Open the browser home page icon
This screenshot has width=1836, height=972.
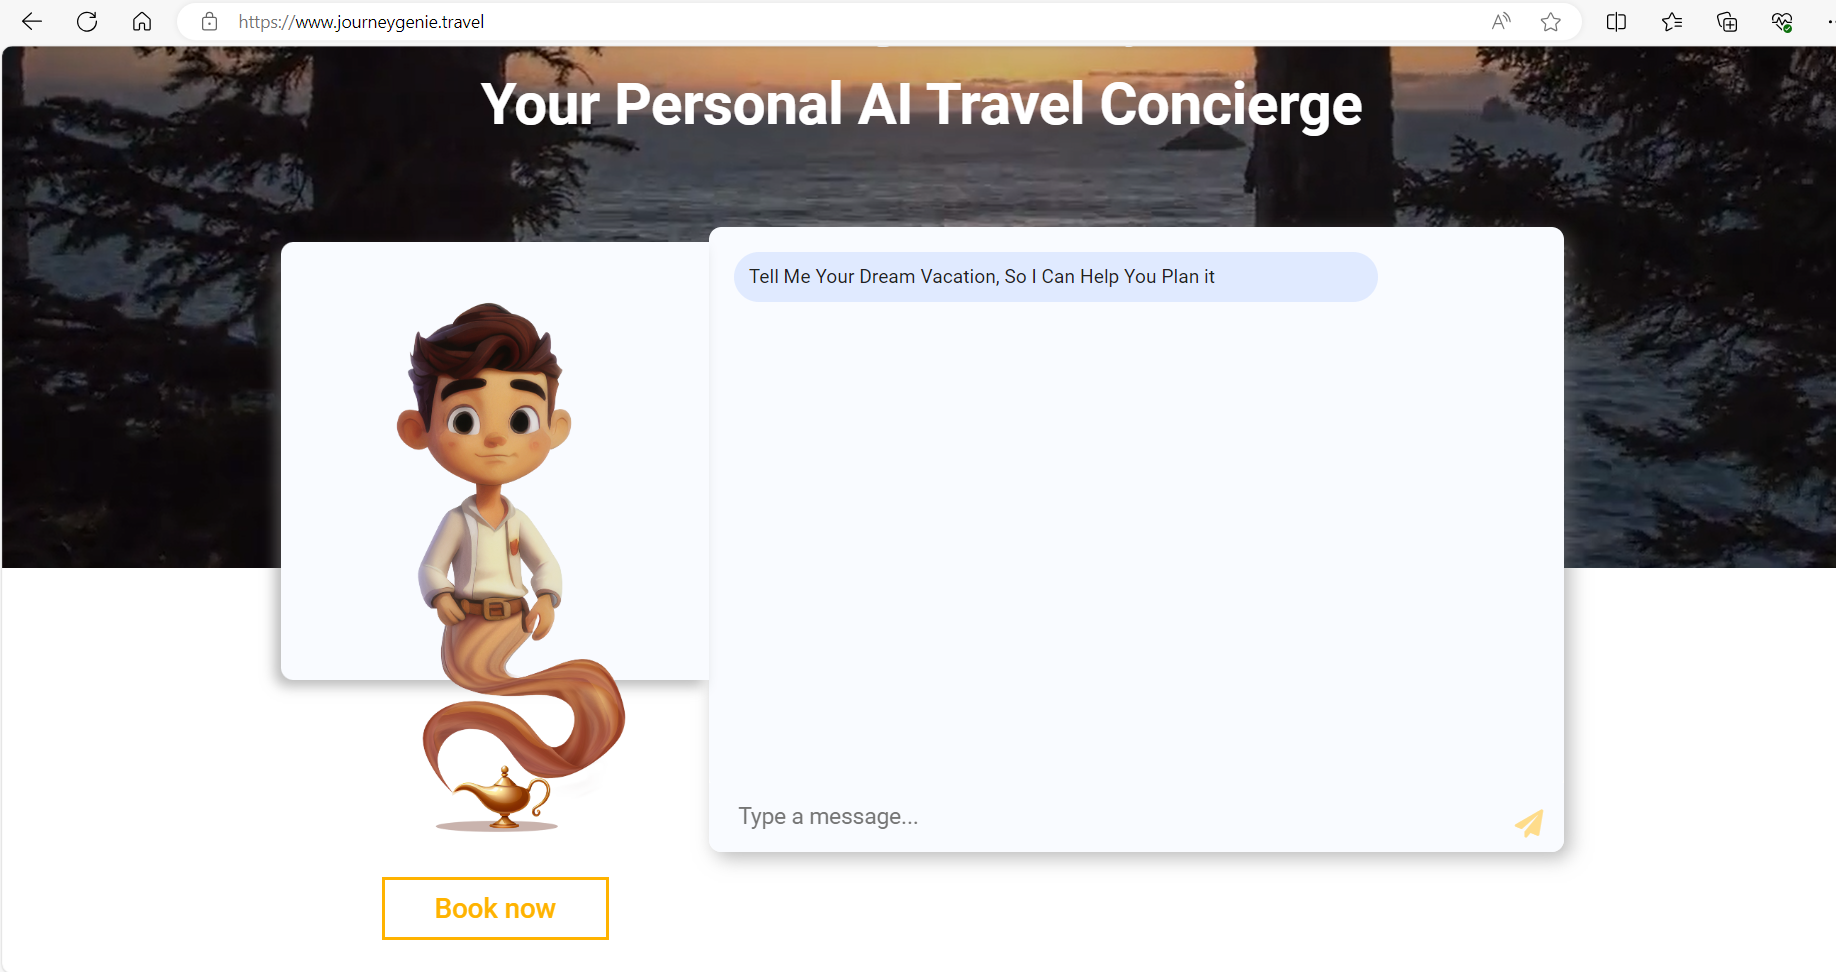pos(142,22)
